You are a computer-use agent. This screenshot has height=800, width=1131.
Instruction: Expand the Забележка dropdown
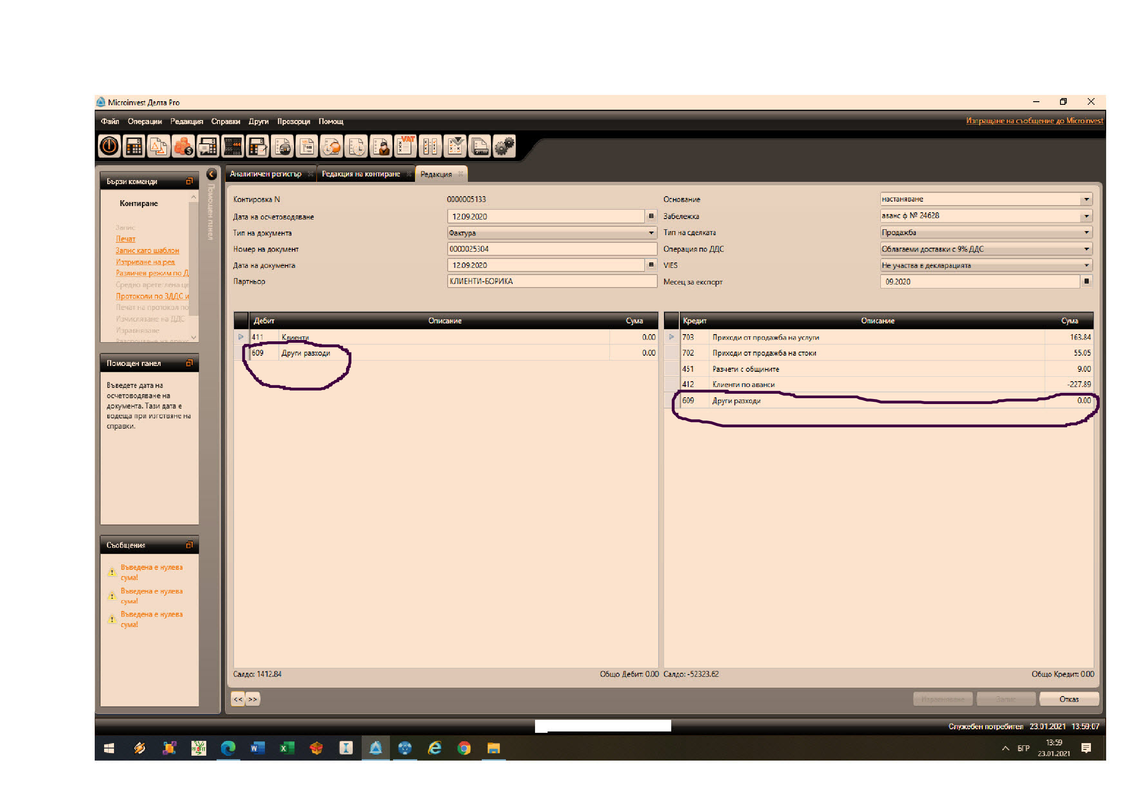[x=1086, y=216]
